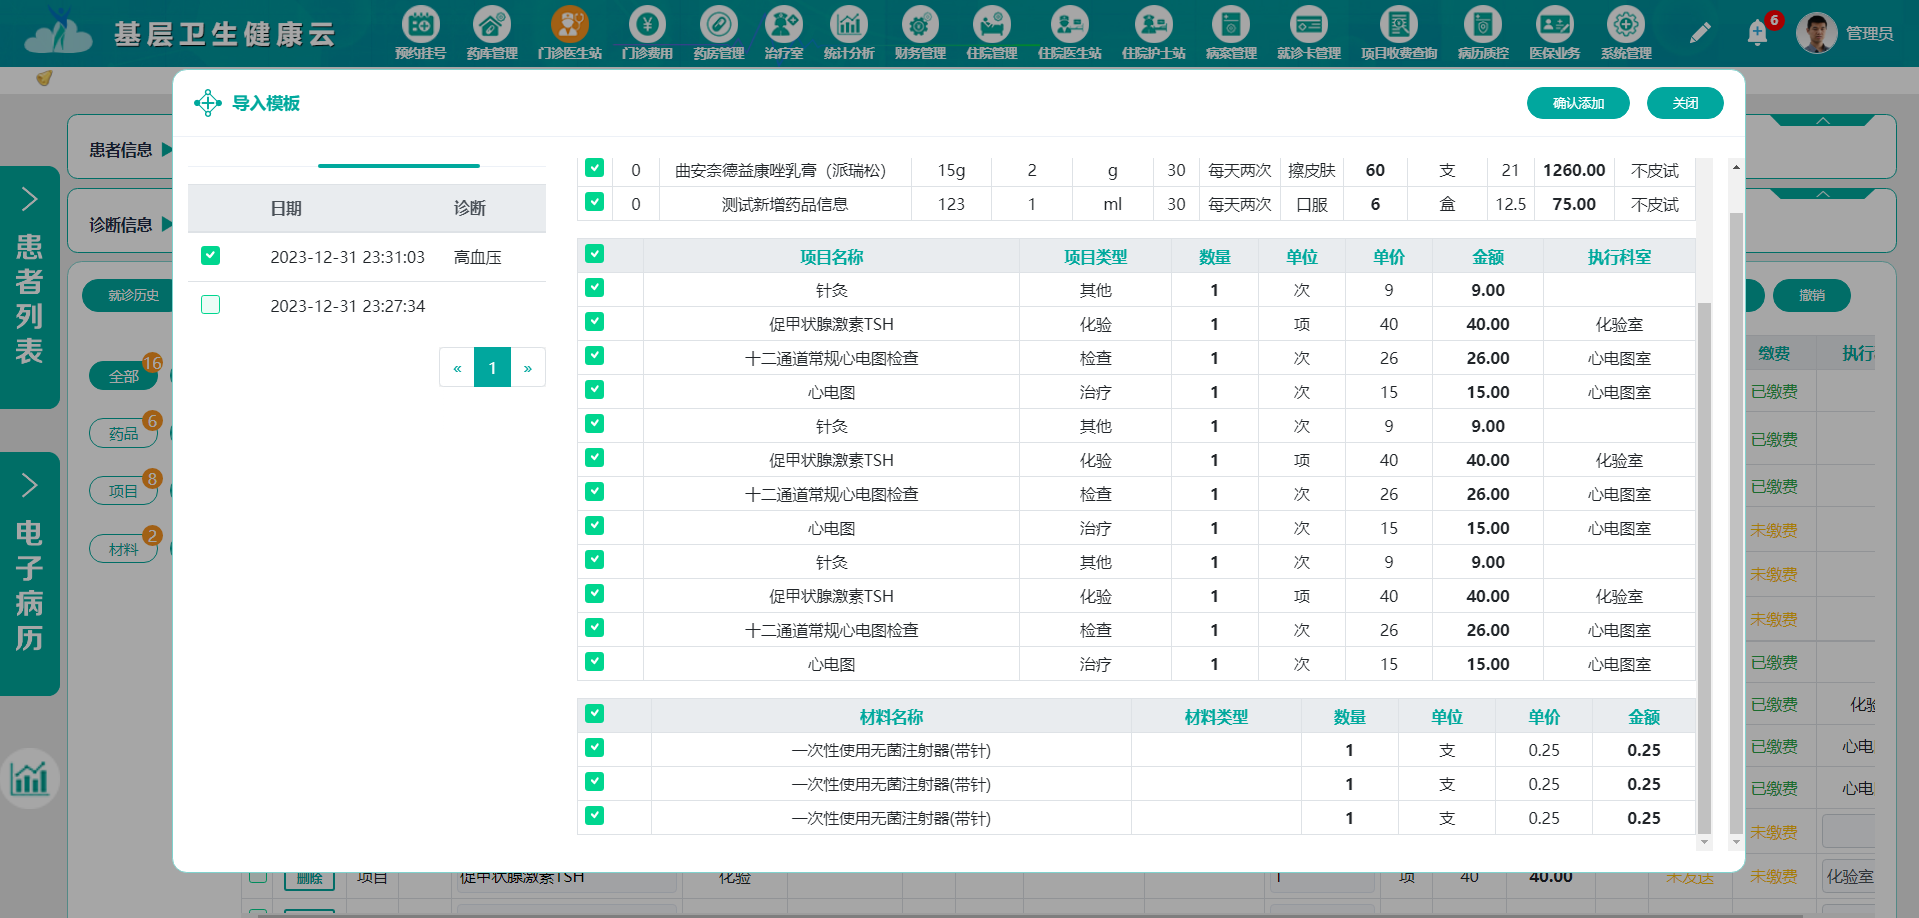Click the 75.00 amount cell
Screen dimensions: 1919x918
coord(1574,204)
